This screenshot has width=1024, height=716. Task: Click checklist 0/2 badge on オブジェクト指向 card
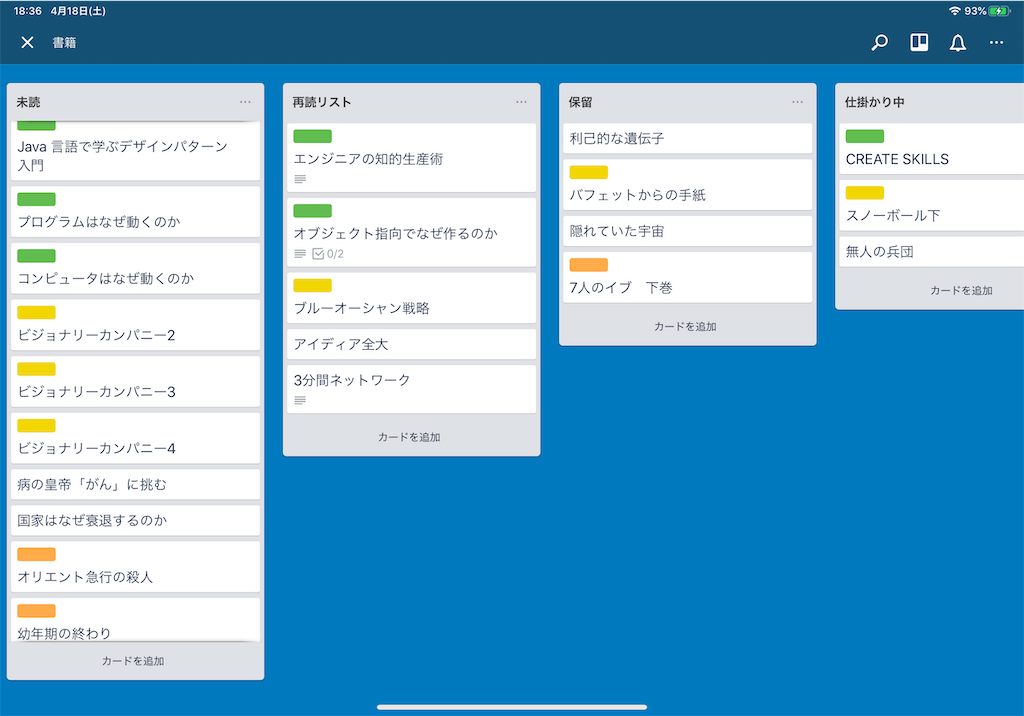coord(328,254)
